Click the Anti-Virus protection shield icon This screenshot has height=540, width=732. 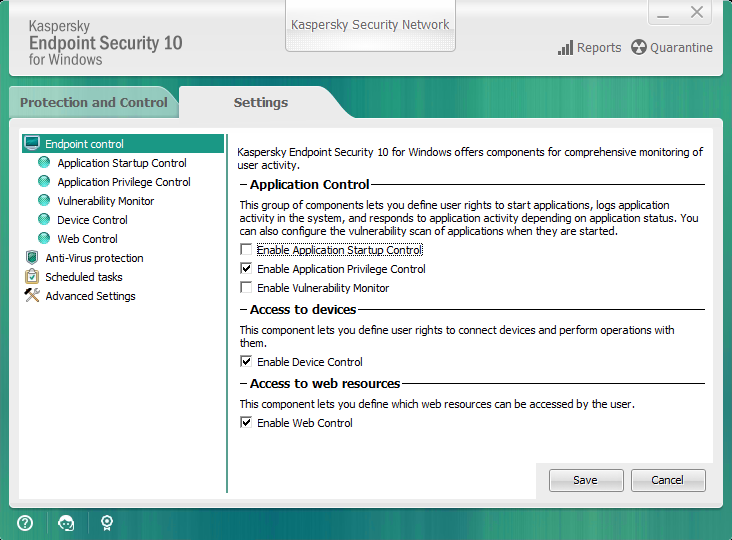pos(32,258)
